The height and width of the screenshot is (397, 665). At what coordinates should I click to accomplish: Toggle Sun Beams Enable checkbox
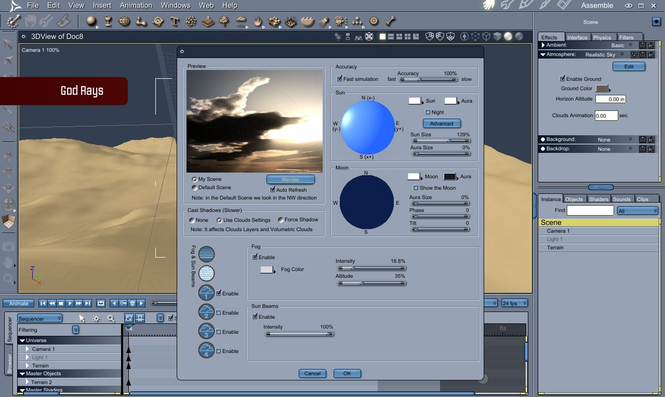[255, 316]
